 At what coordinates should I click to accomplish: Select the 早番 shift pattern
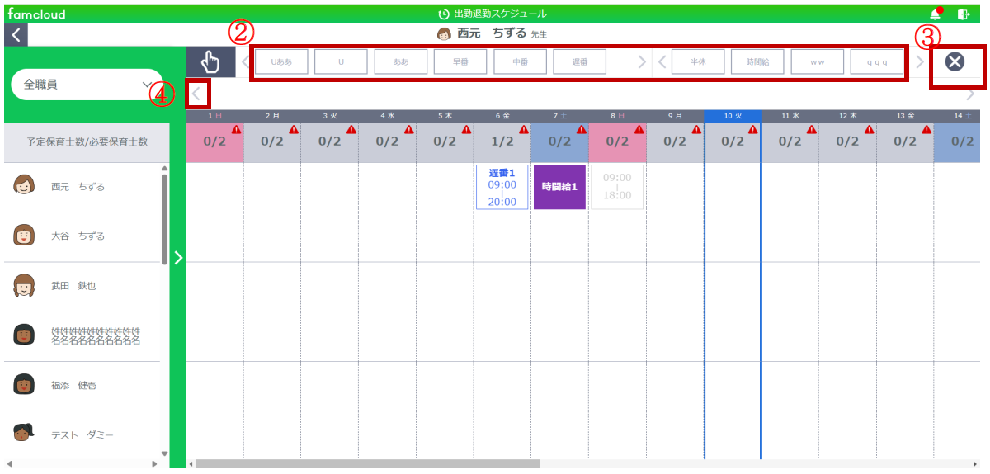coord(460,62)
